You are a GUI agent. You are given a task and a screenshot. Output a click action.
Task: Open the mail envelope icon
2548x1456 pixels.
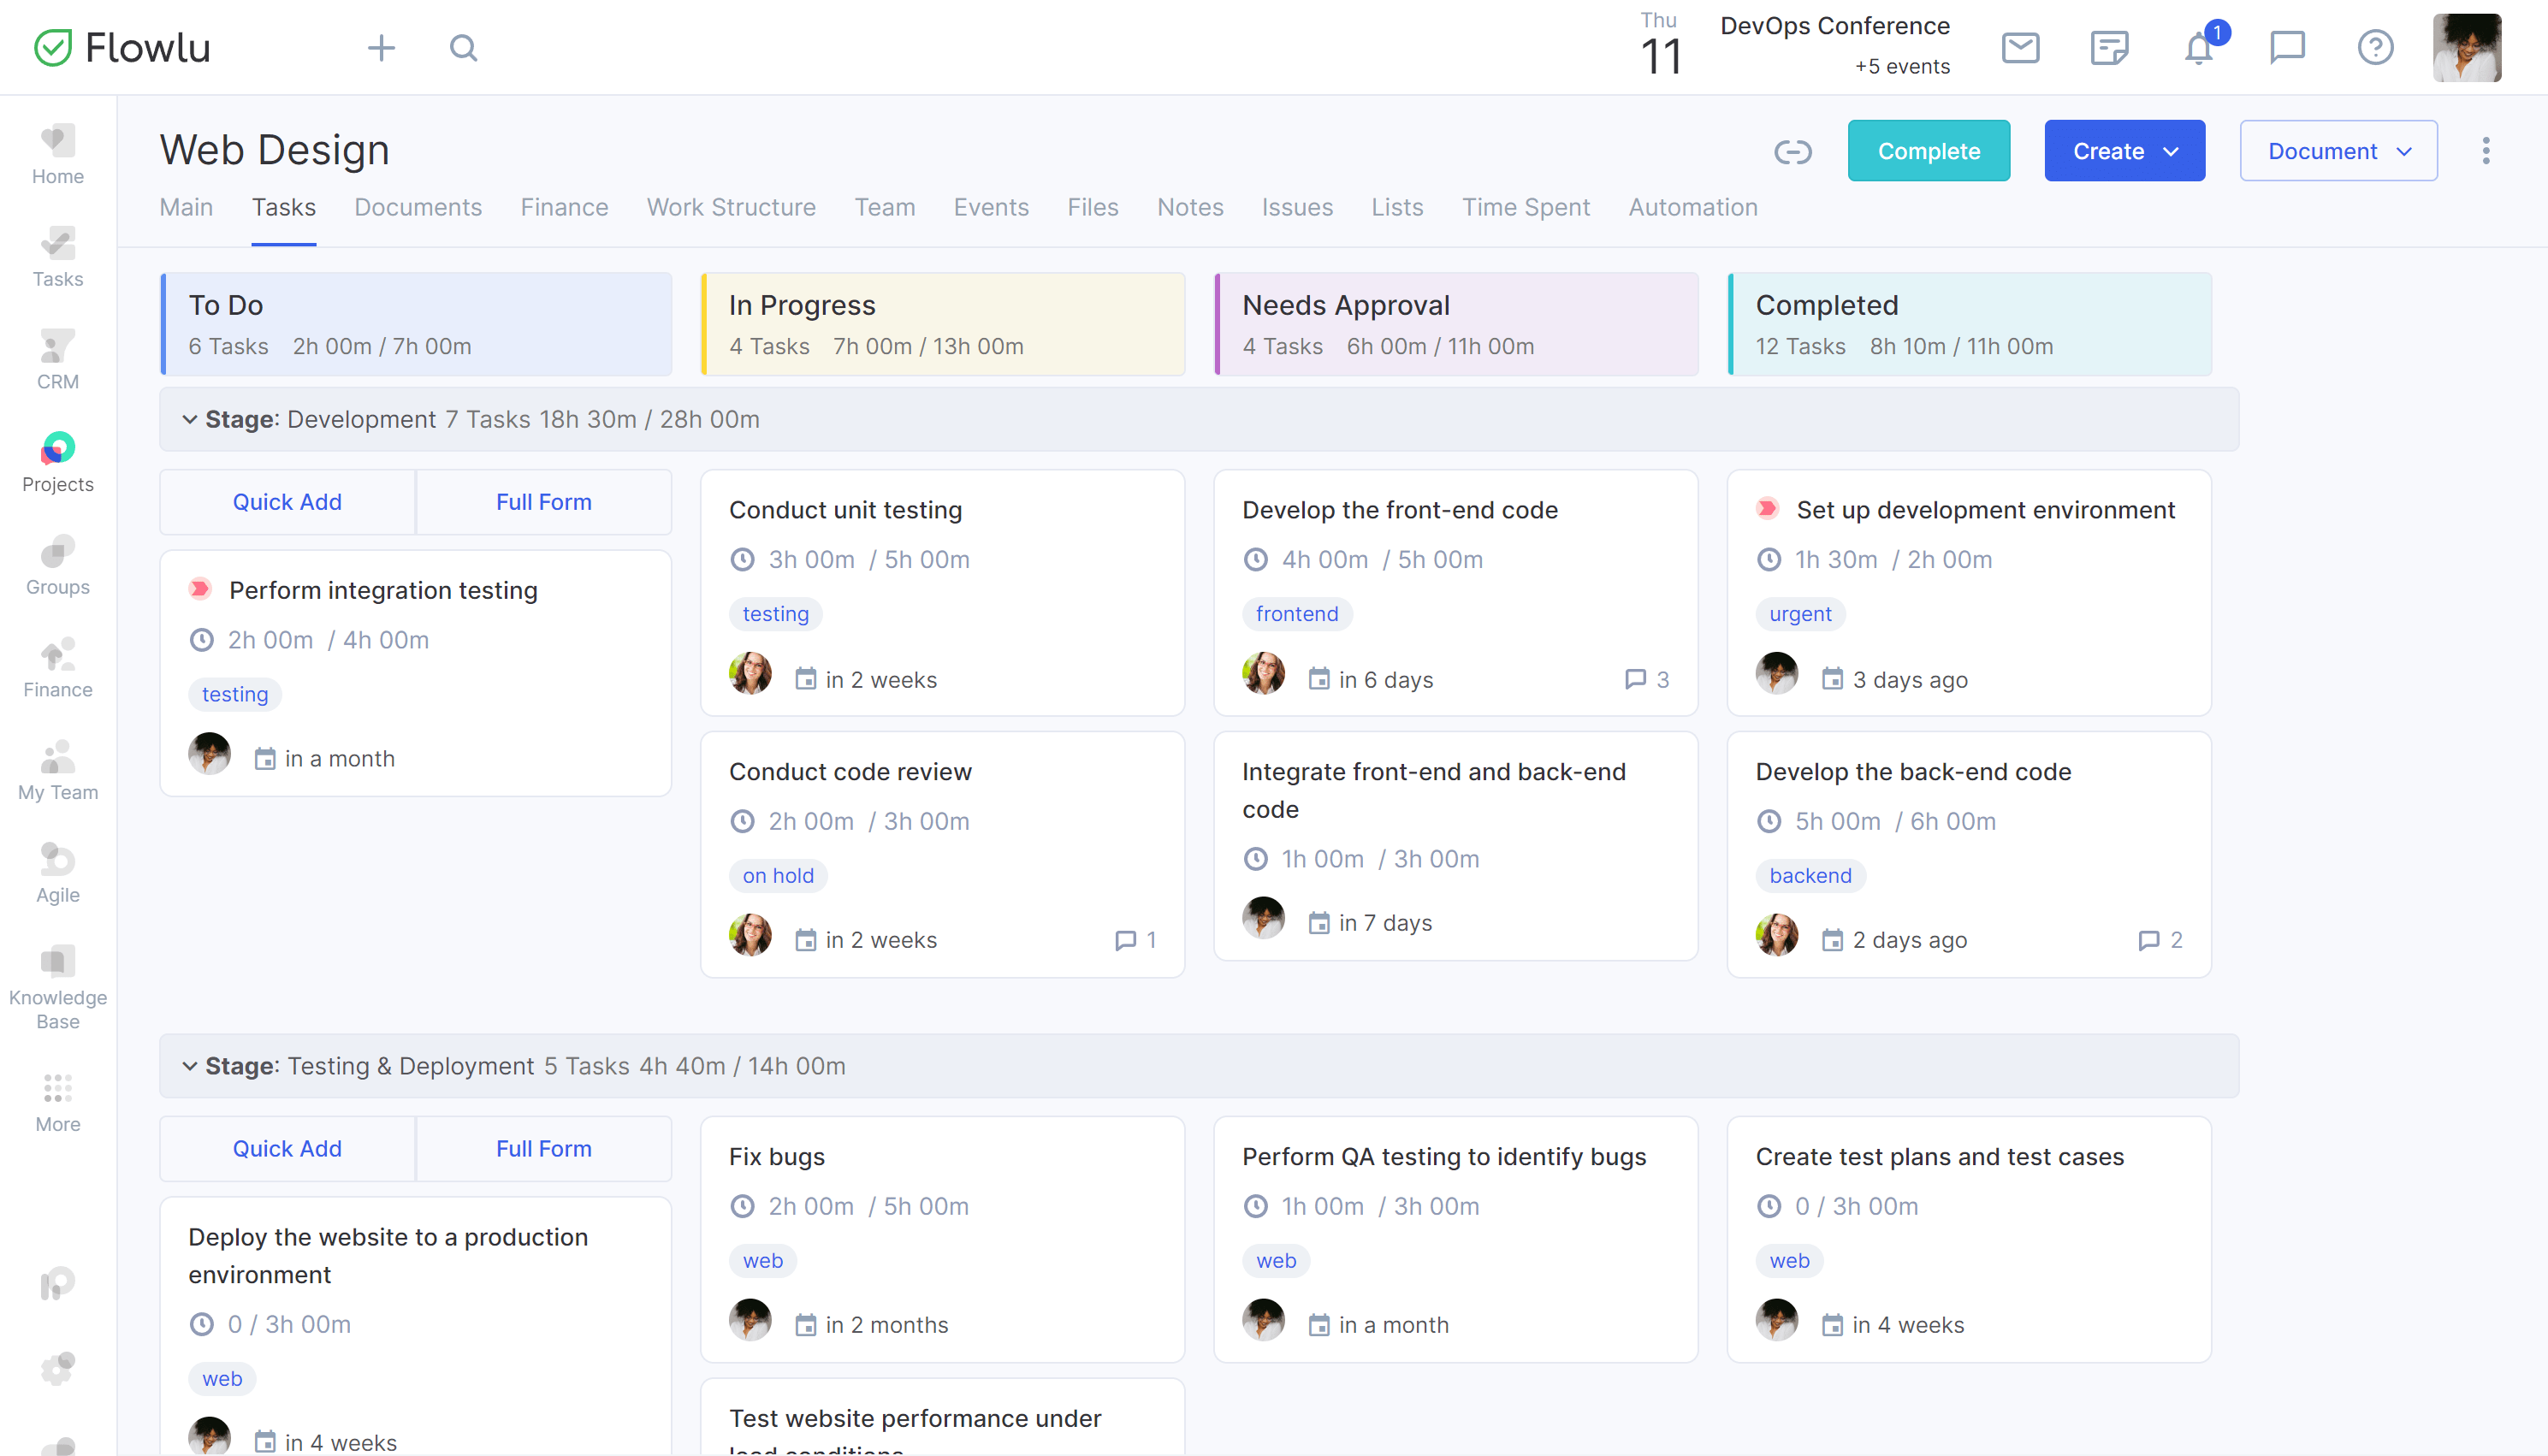(2020, 47)
